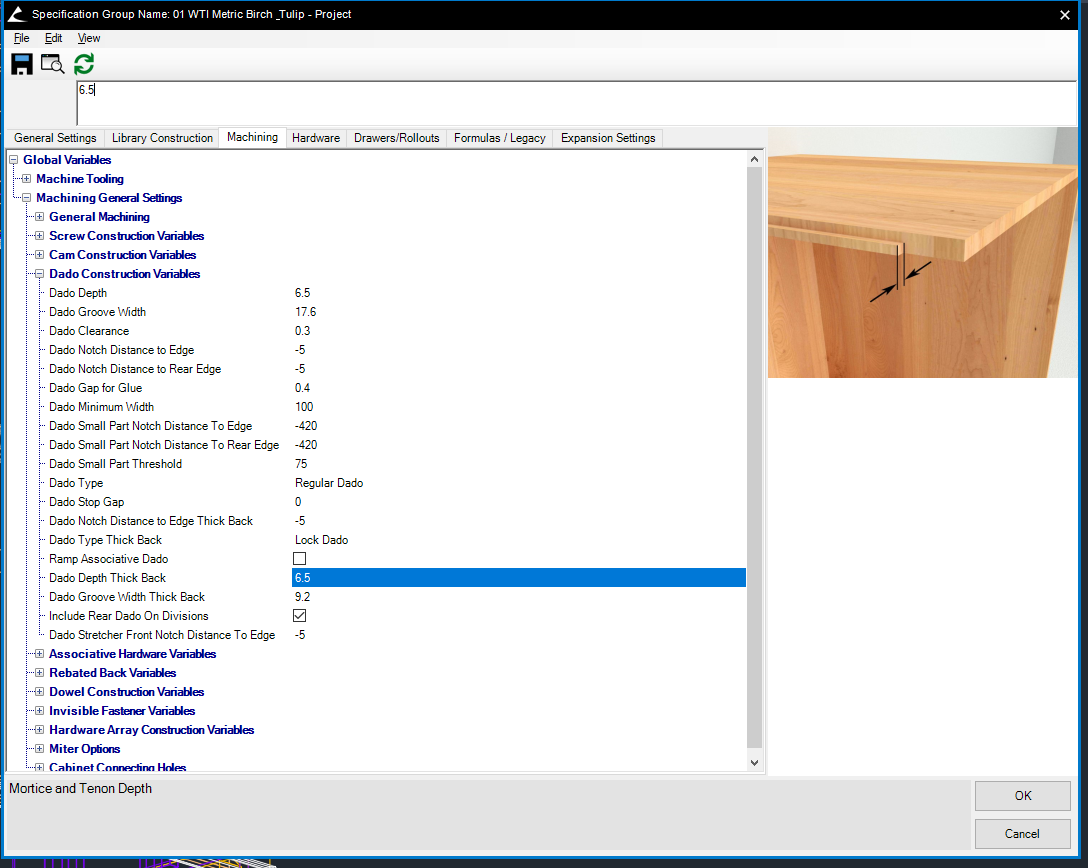Screen dimensions: 1088x868
Task: Open the Formulas / Legacy tab
Action: click(500, 138)
